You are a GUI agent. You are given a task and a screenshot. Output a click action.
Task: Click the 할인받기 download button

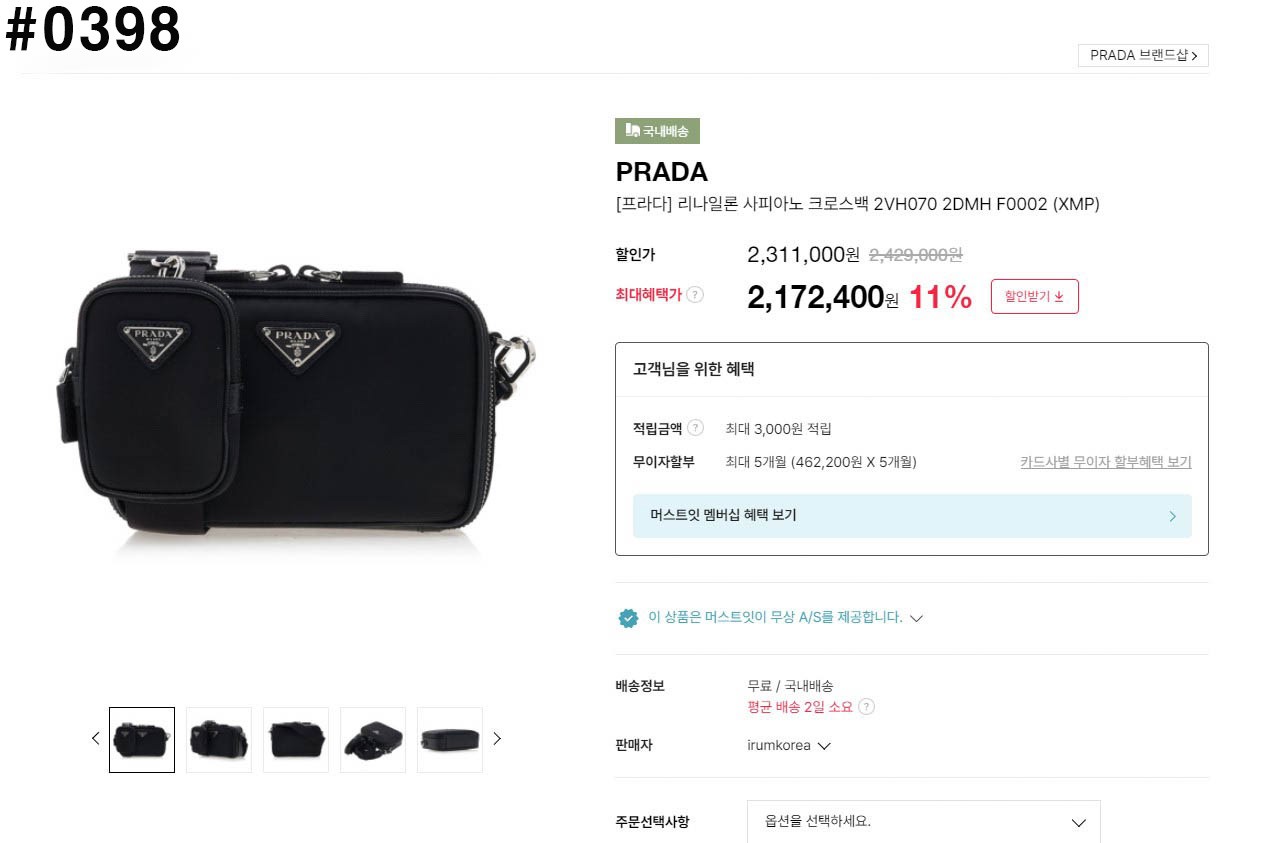coord(1034,296)
